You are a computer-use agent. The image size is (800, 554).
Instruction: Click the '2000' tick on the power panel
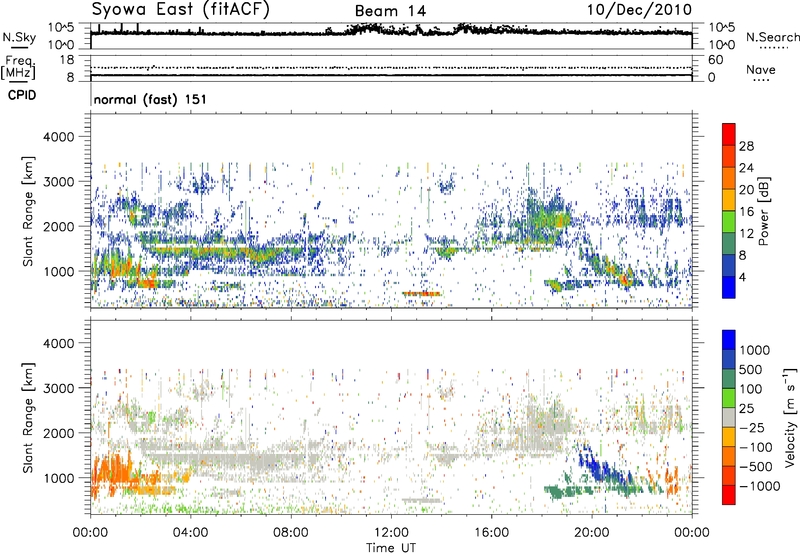tap(58, 226)
